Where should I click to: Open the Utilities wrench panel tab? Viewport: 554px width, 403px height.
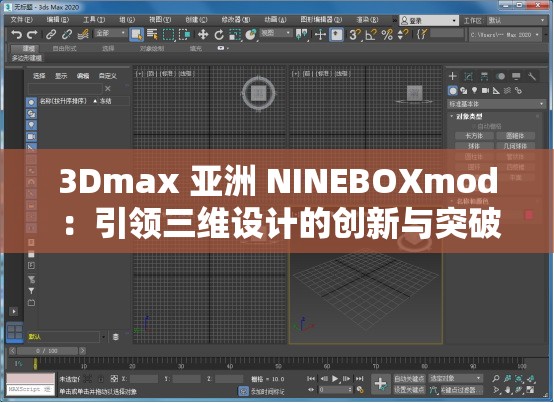[532, 76]
